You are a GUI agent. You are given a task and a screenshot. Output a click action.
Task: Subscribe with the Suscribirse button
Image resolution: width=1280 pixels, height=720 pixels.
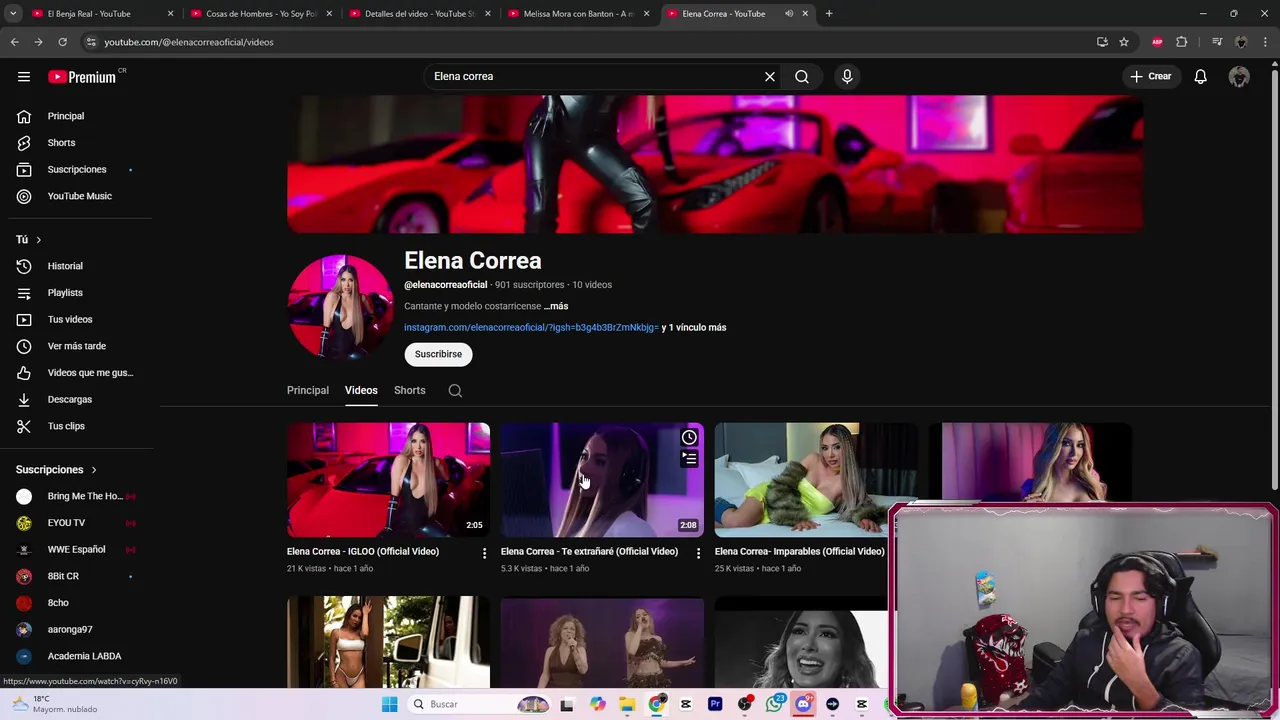coord(438,354)
